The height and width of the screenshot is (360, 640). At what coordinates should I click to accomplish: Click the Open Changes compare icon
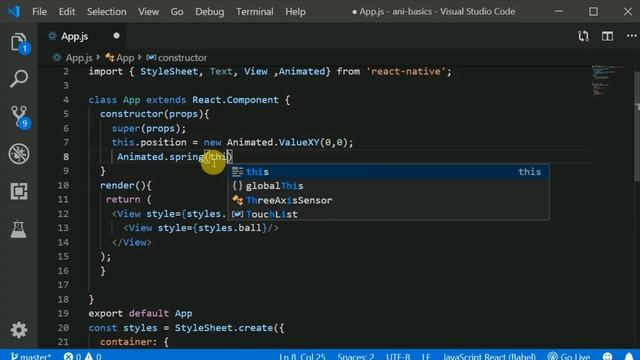[583, 36]
